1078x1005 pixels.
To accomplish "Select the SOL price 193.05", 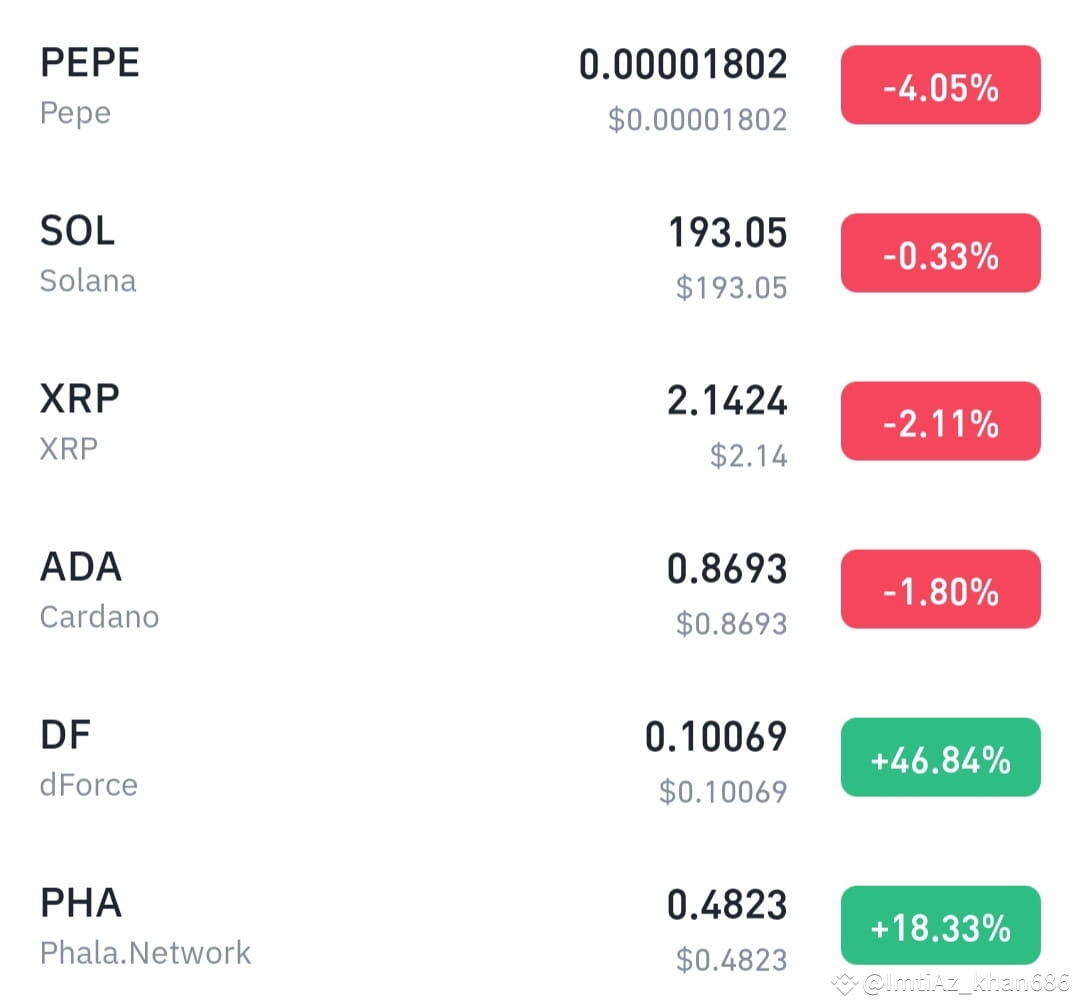I will 727,232.
